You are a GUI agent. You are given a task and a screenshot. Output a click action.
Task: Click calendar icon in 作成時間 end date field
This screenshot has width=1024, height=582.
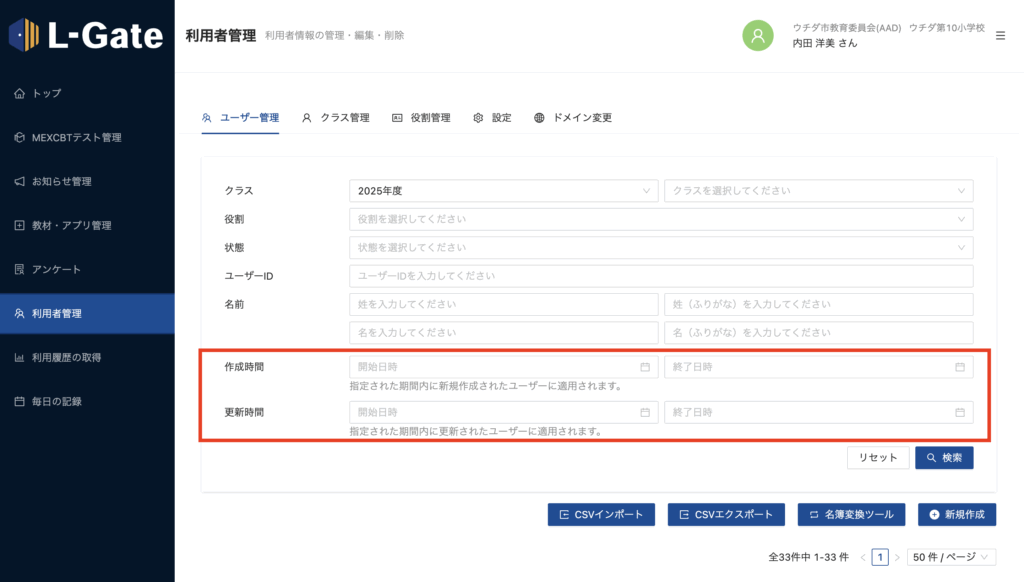pyautogui.click(x=960, y=367)
